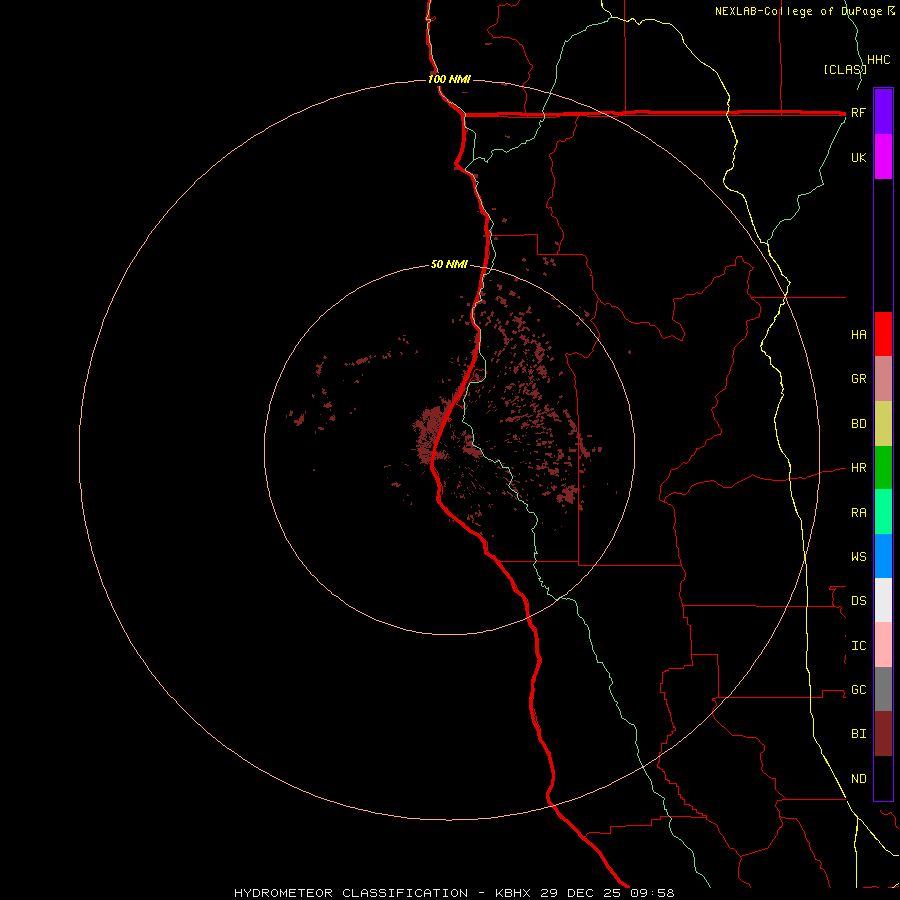This screenshot has height=900, width=900.
Task: Click the WS blue legend swatch
Action: point(883,556)
